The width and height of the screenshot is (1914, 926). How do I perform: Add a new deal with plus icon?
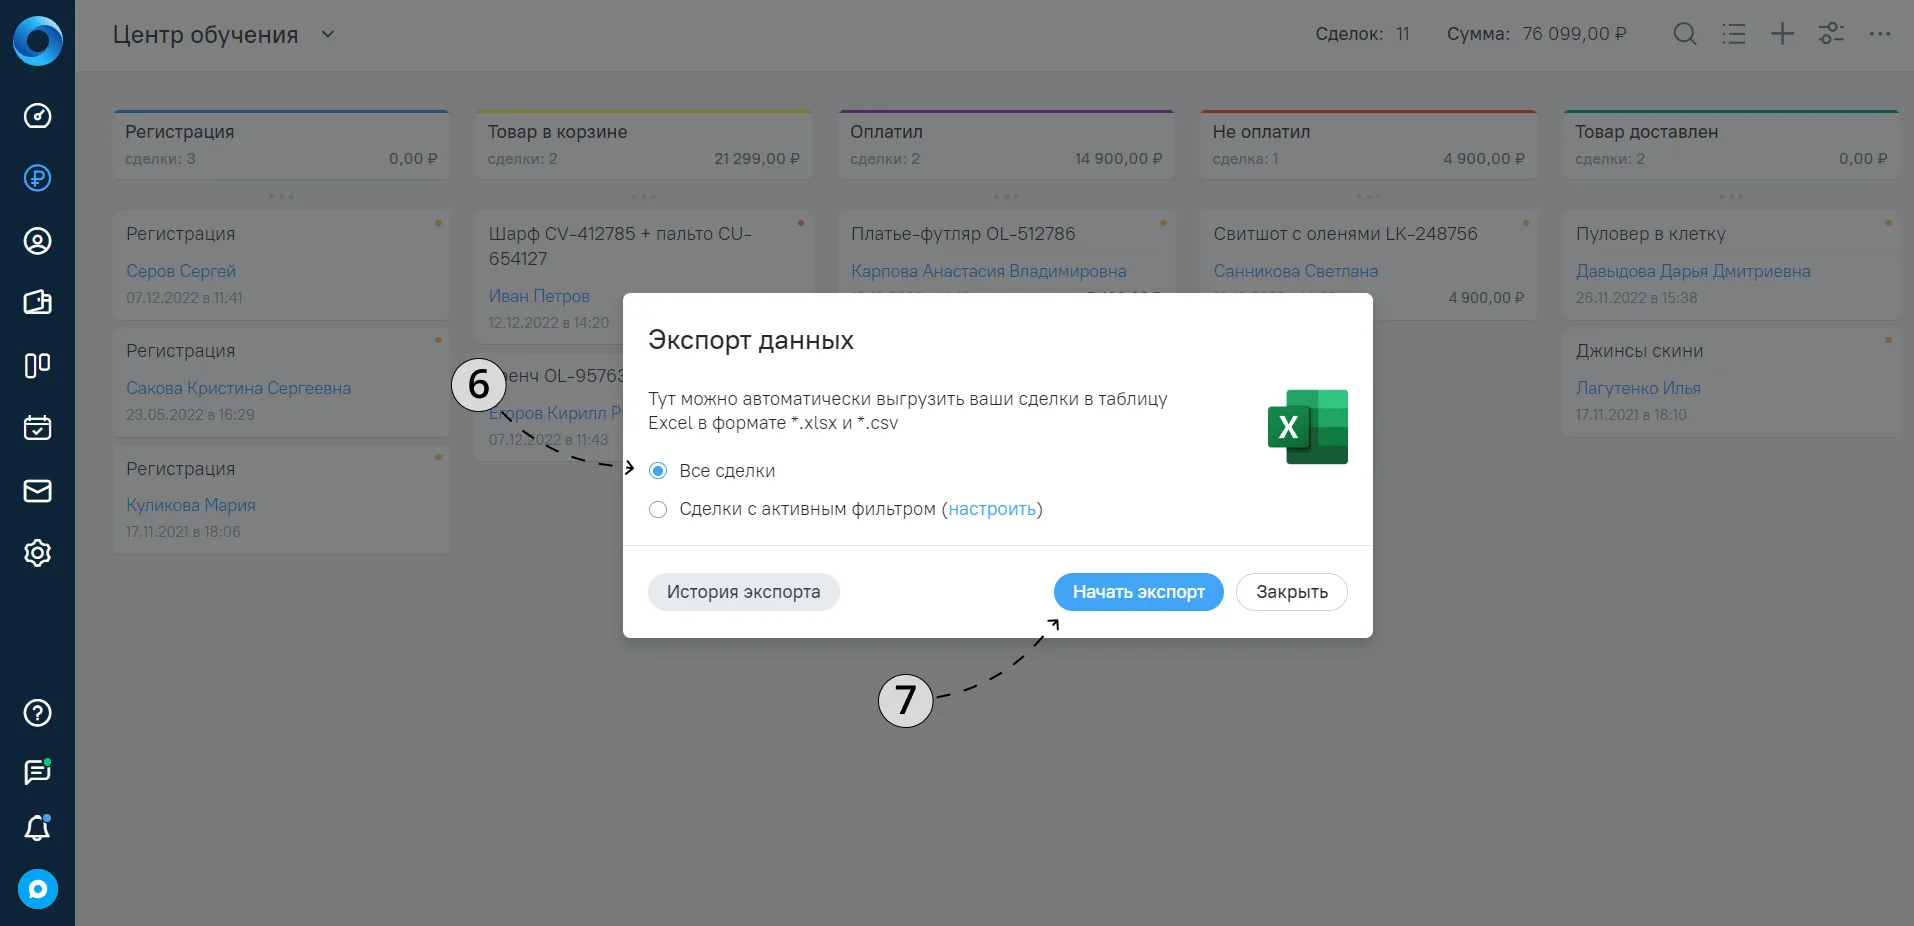pos(1782,34)
